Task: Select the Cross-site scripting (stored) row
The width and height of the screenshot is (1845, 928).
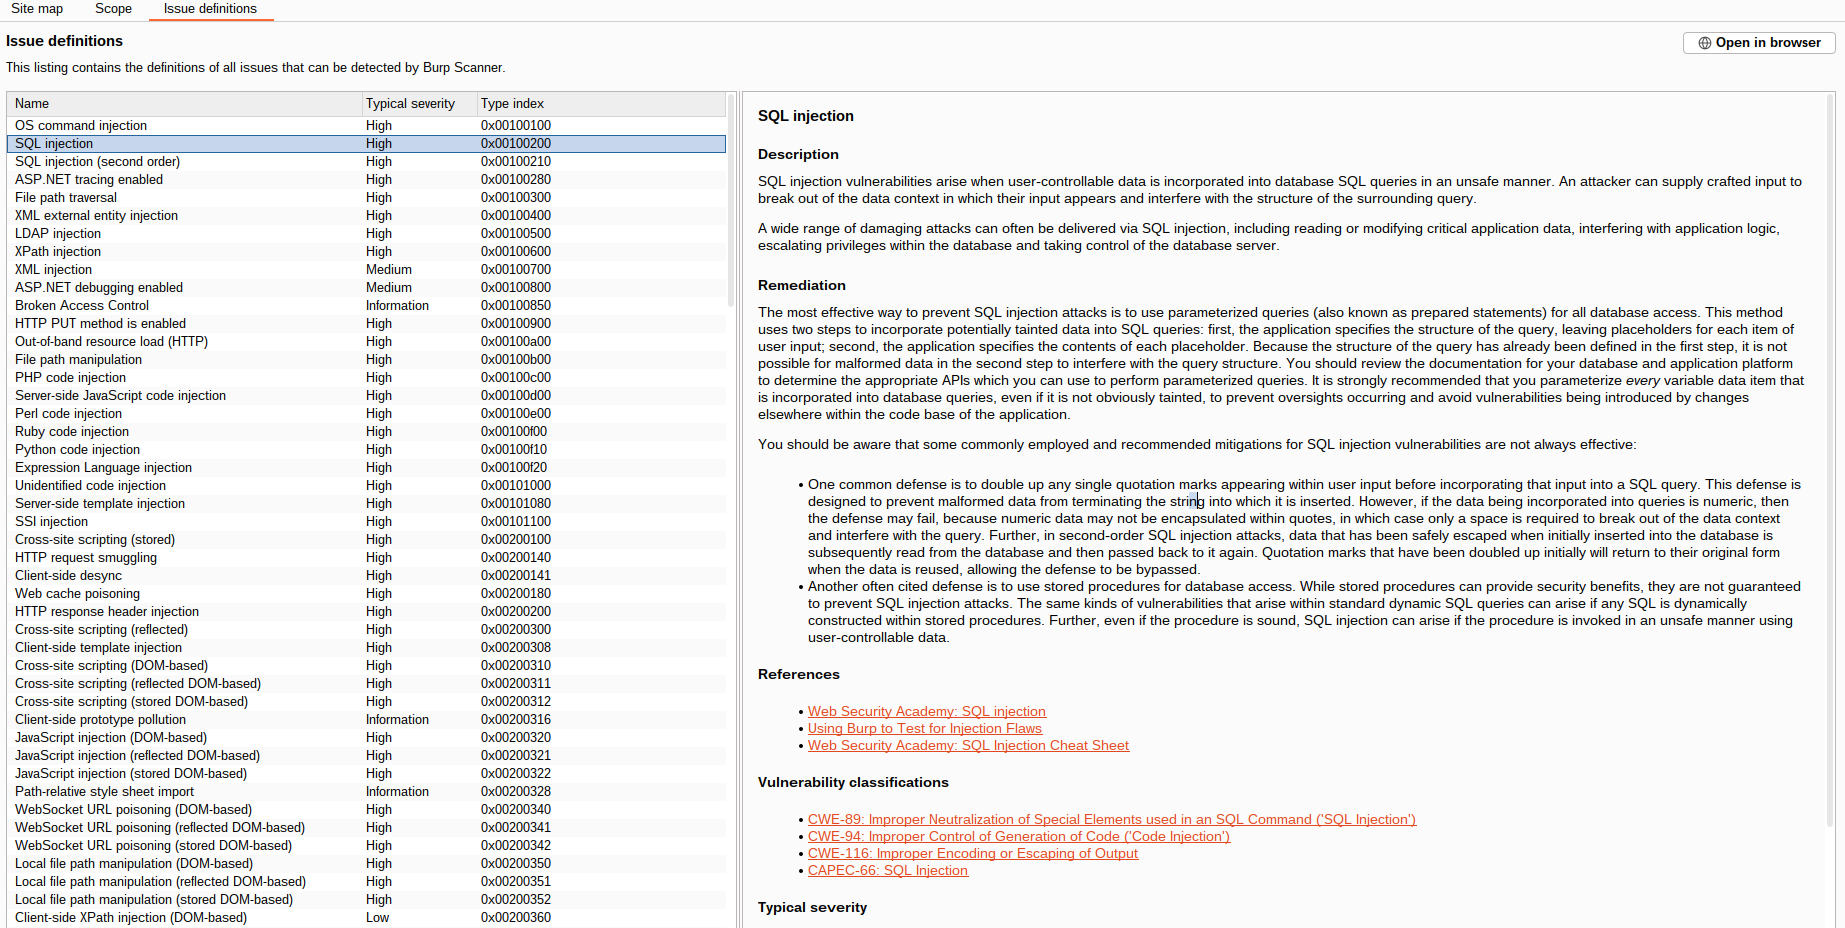Action: pyautogui.click(x=366, y=540)
